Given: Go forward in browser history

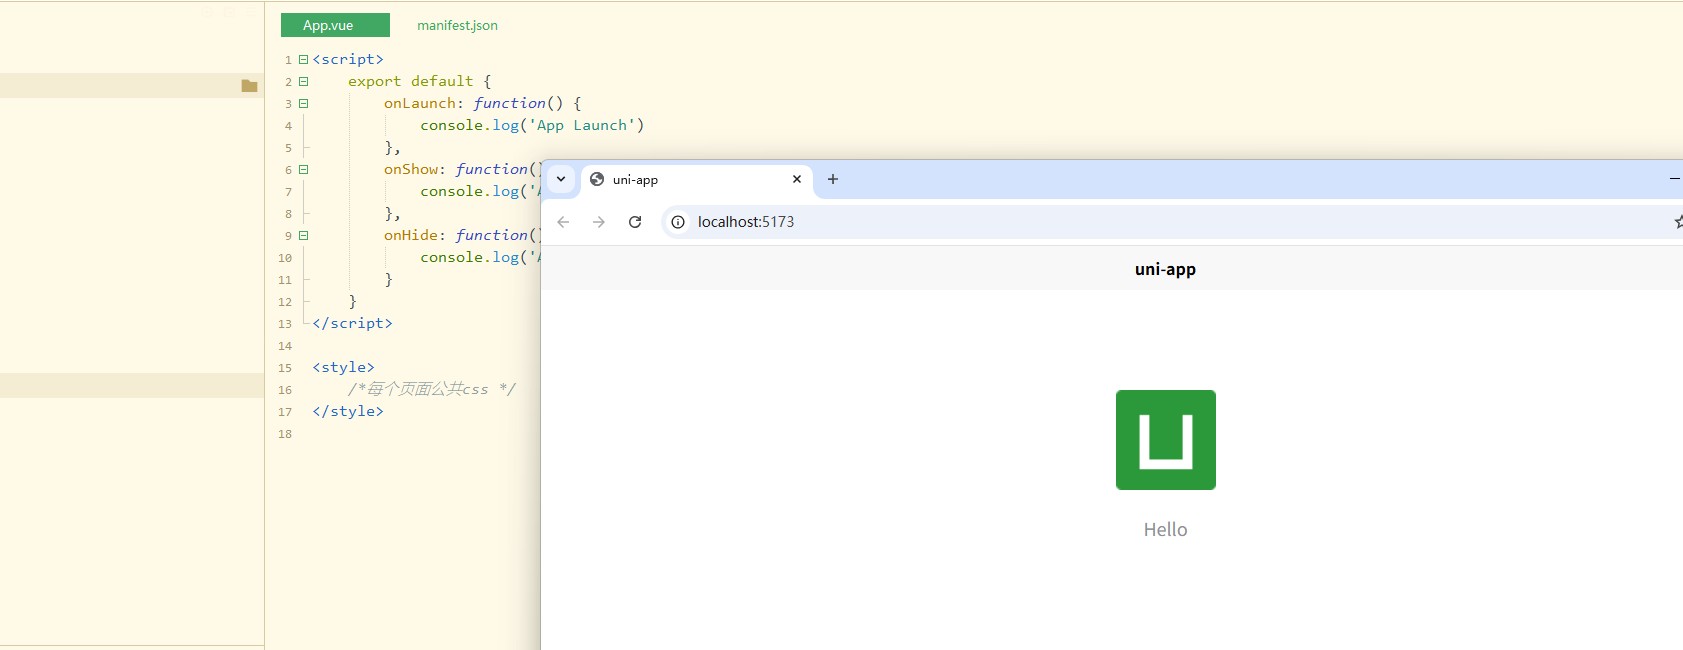Looking at the screenshot, I should pos(599,222).
